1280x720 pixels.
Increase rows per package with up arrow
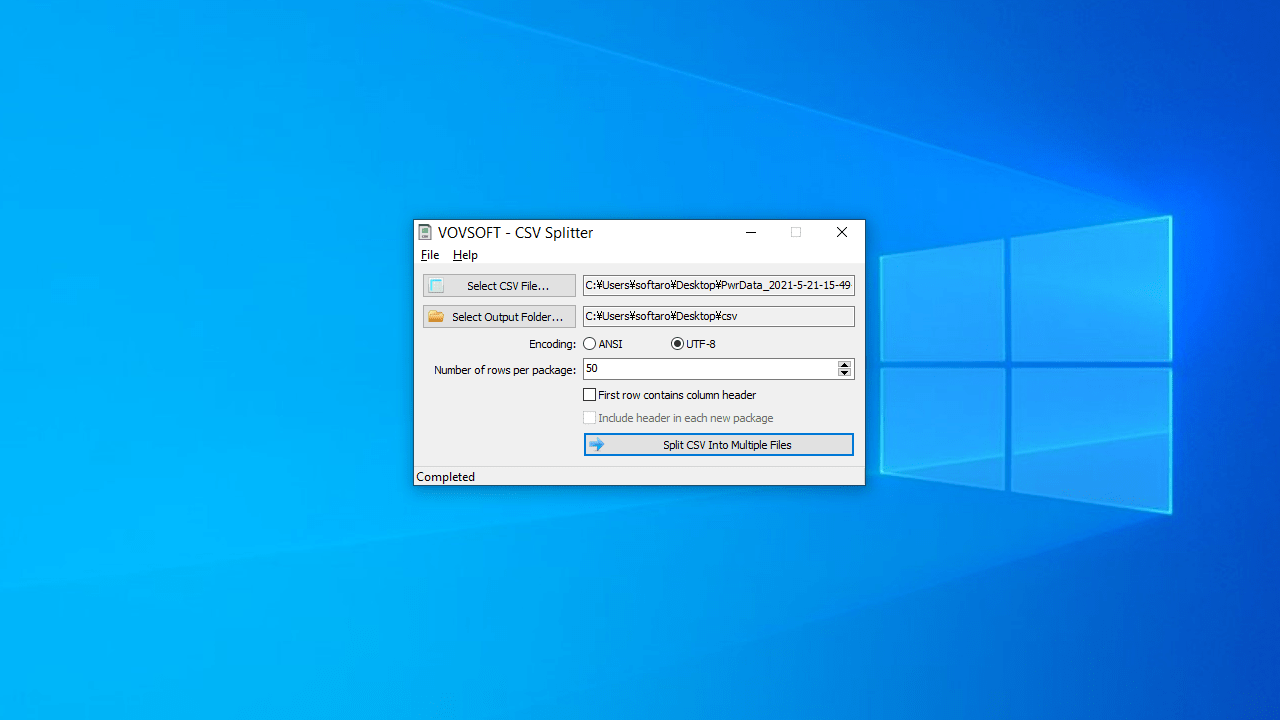(x=845, y=365)
